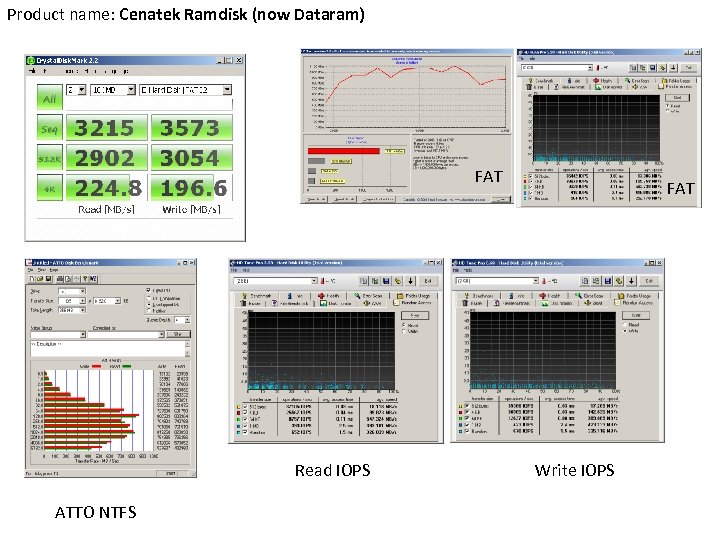Select the I/O Comparison radio button in ATTO
Screen dimensions: 720x540
coord(148,298)
